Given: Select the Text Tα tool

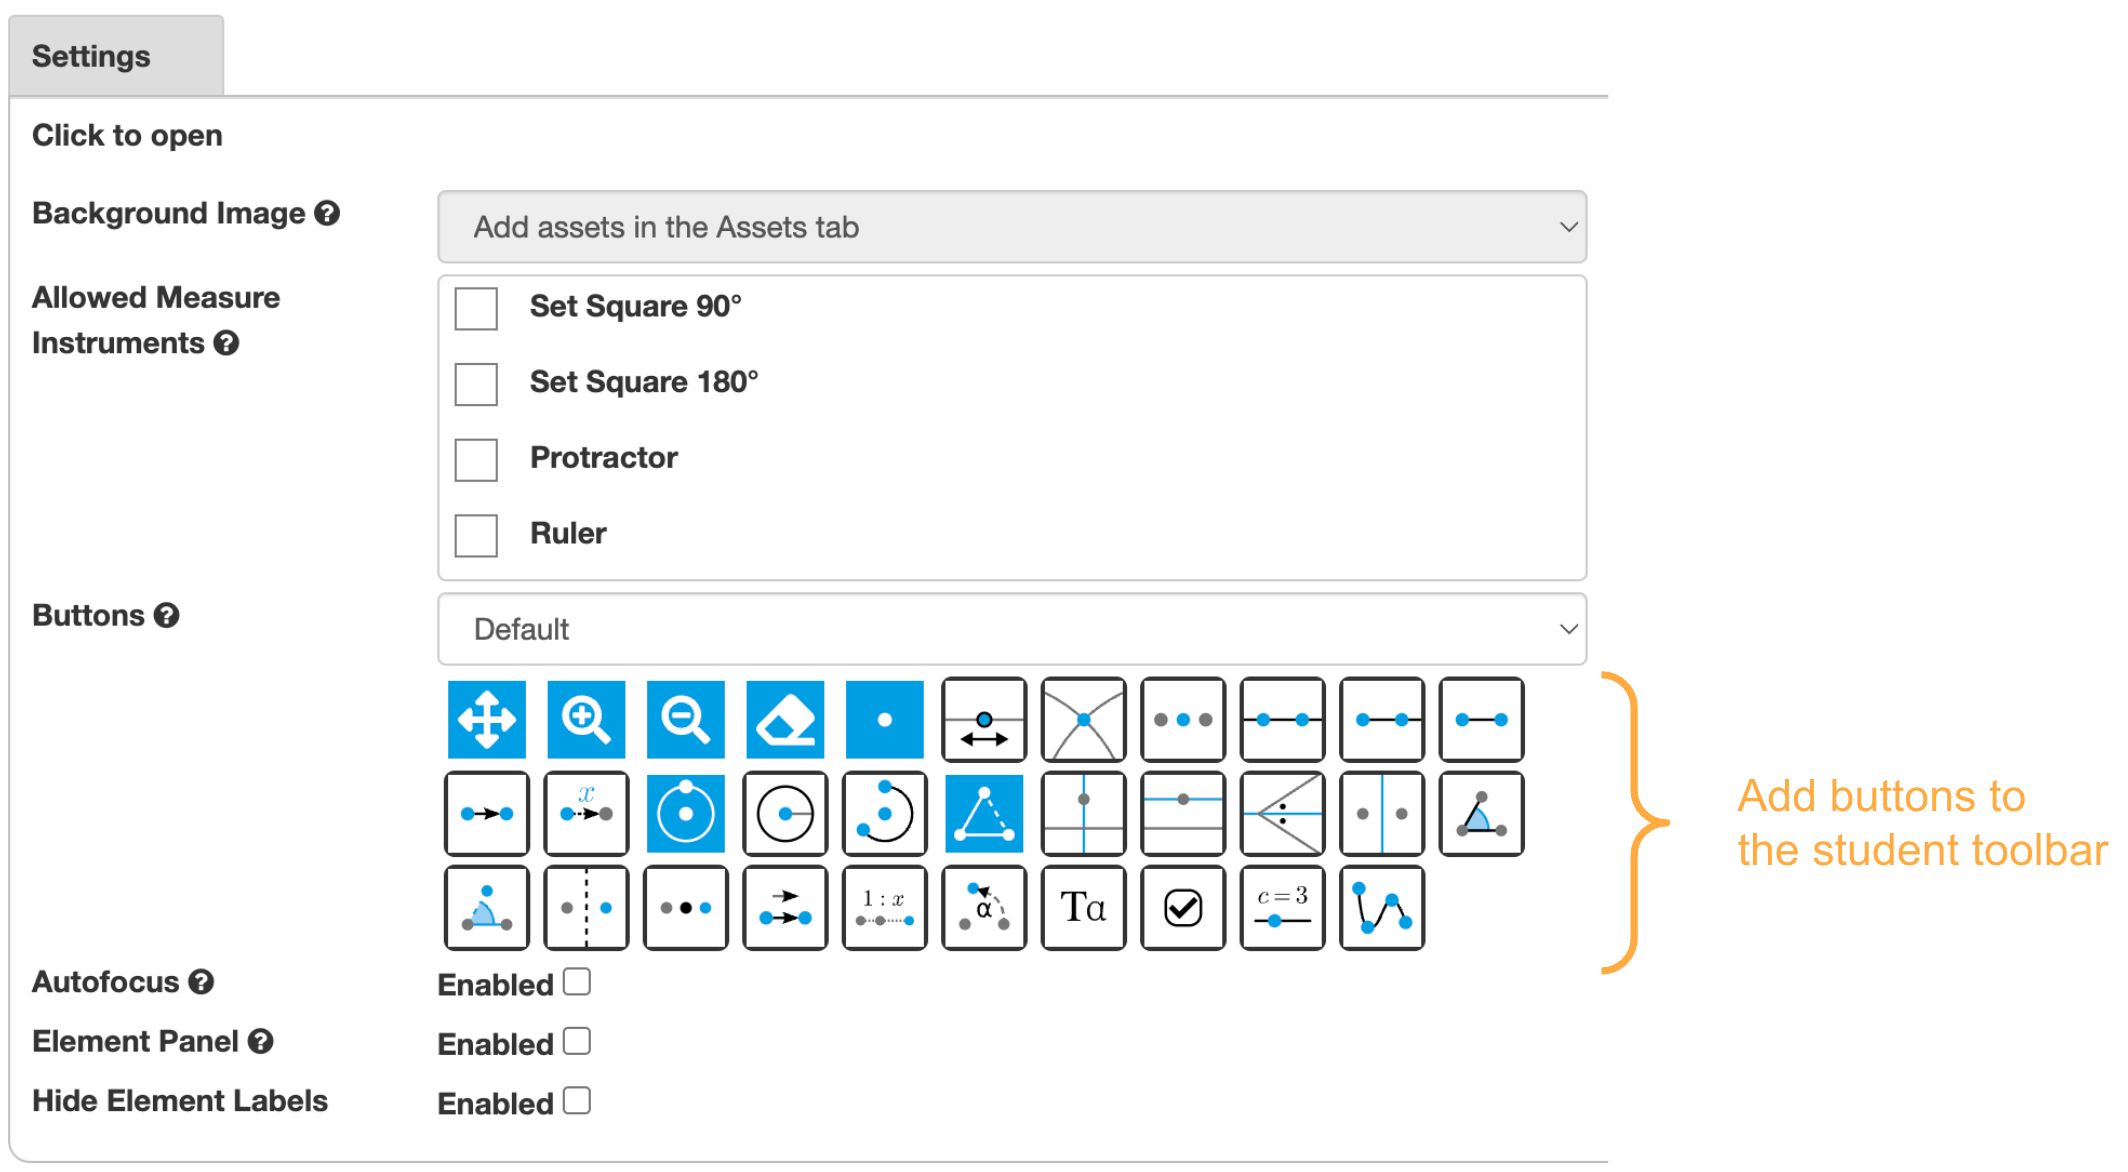Looking at the screenshot, I should (x=1083, y=908).
